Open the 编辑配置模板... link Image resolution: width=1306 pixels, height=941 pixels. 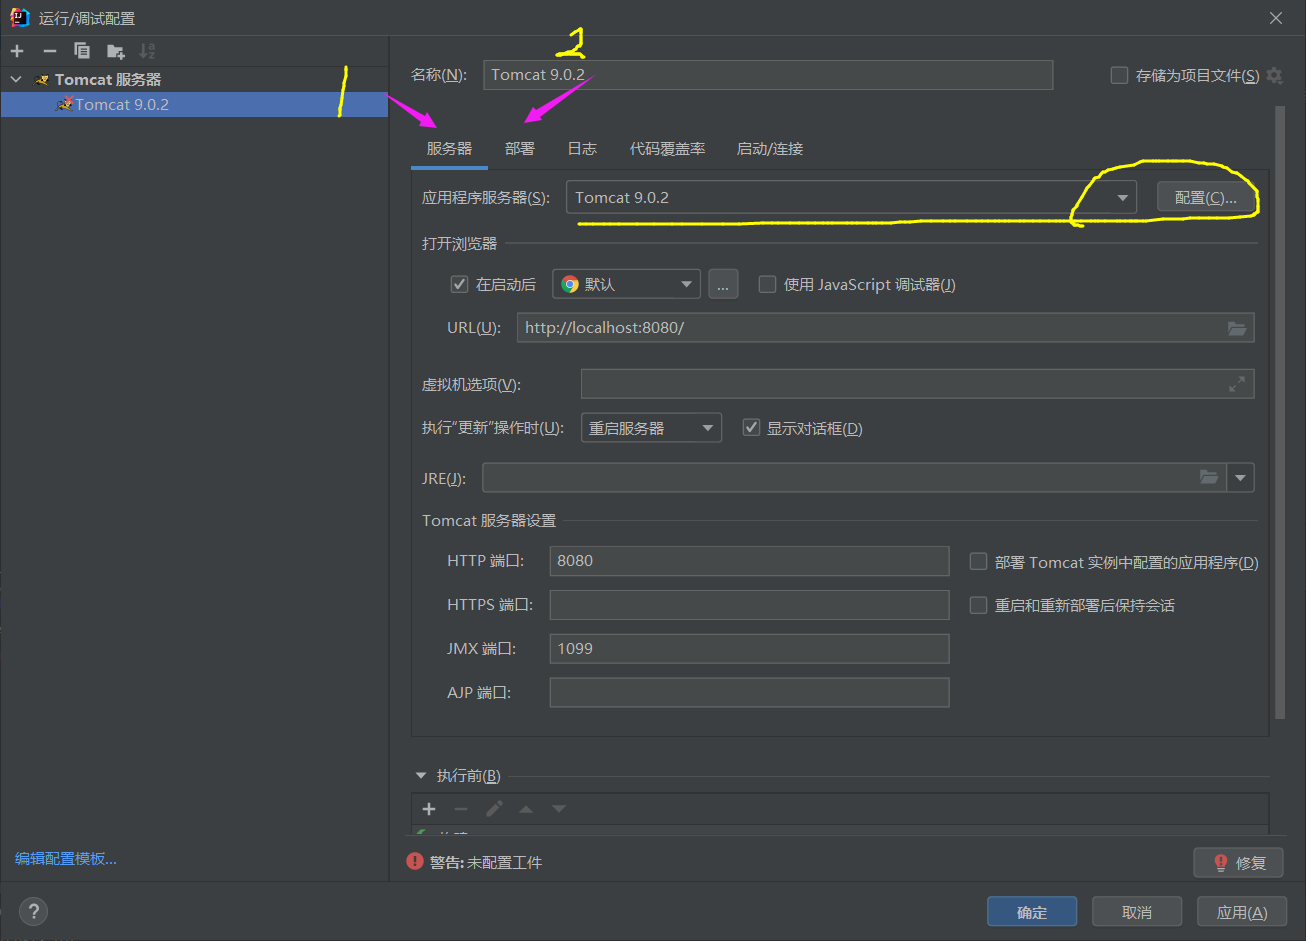[x=66, y=858]
